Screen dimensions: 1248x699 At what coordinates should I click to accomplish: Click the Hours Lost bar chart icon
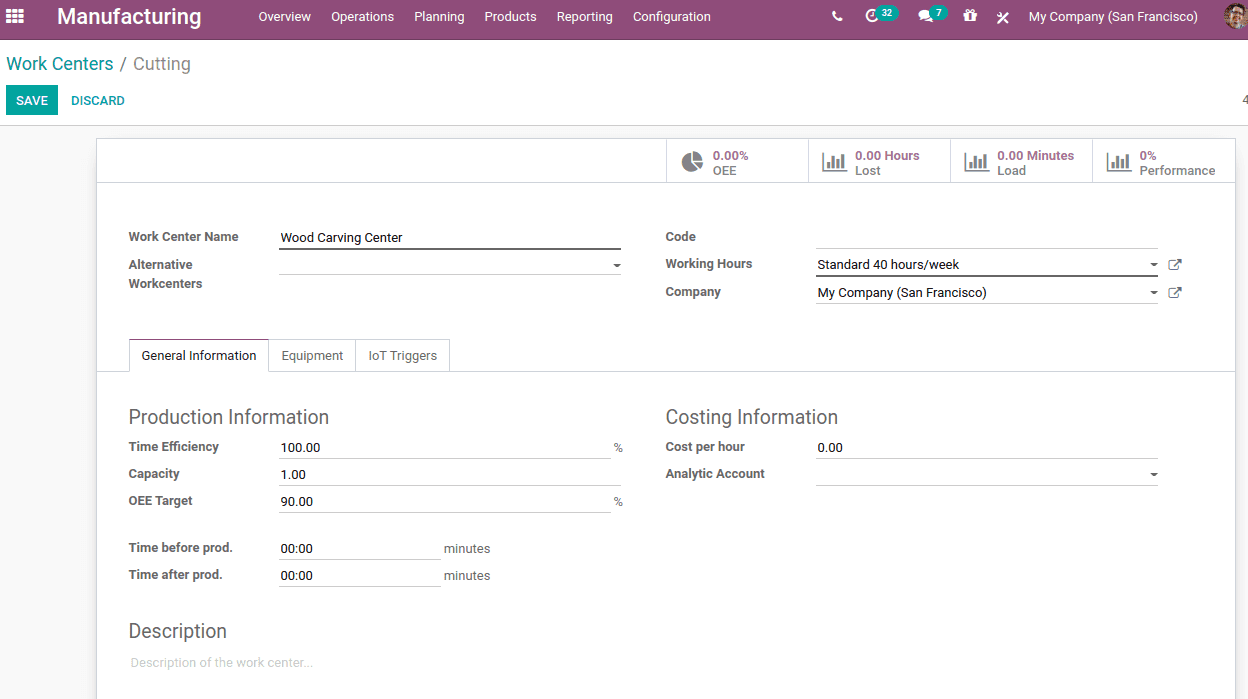834,162
